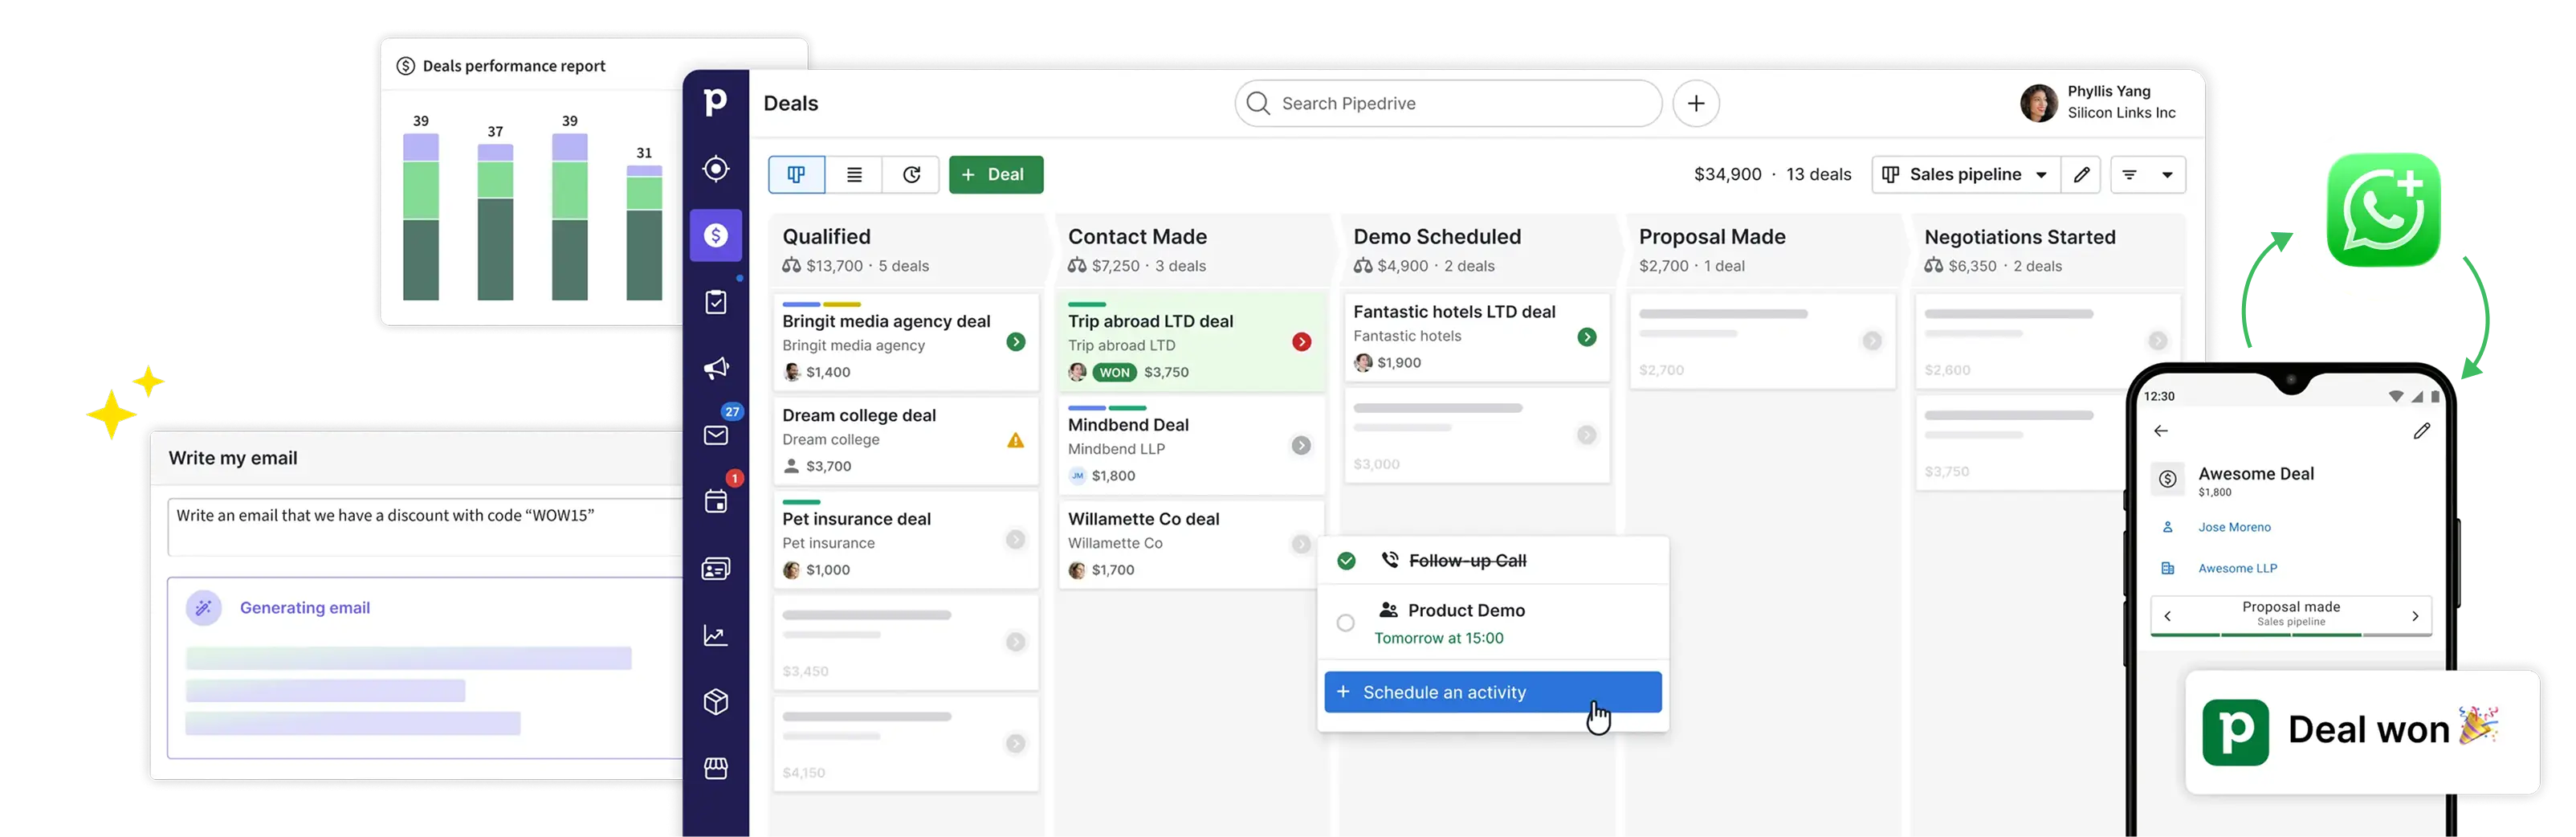Viewport: 2576px width, 837px height.
Task: Open the Insights chart icon in sidebar
Action: pyautogui.click(x=715, y=635)
